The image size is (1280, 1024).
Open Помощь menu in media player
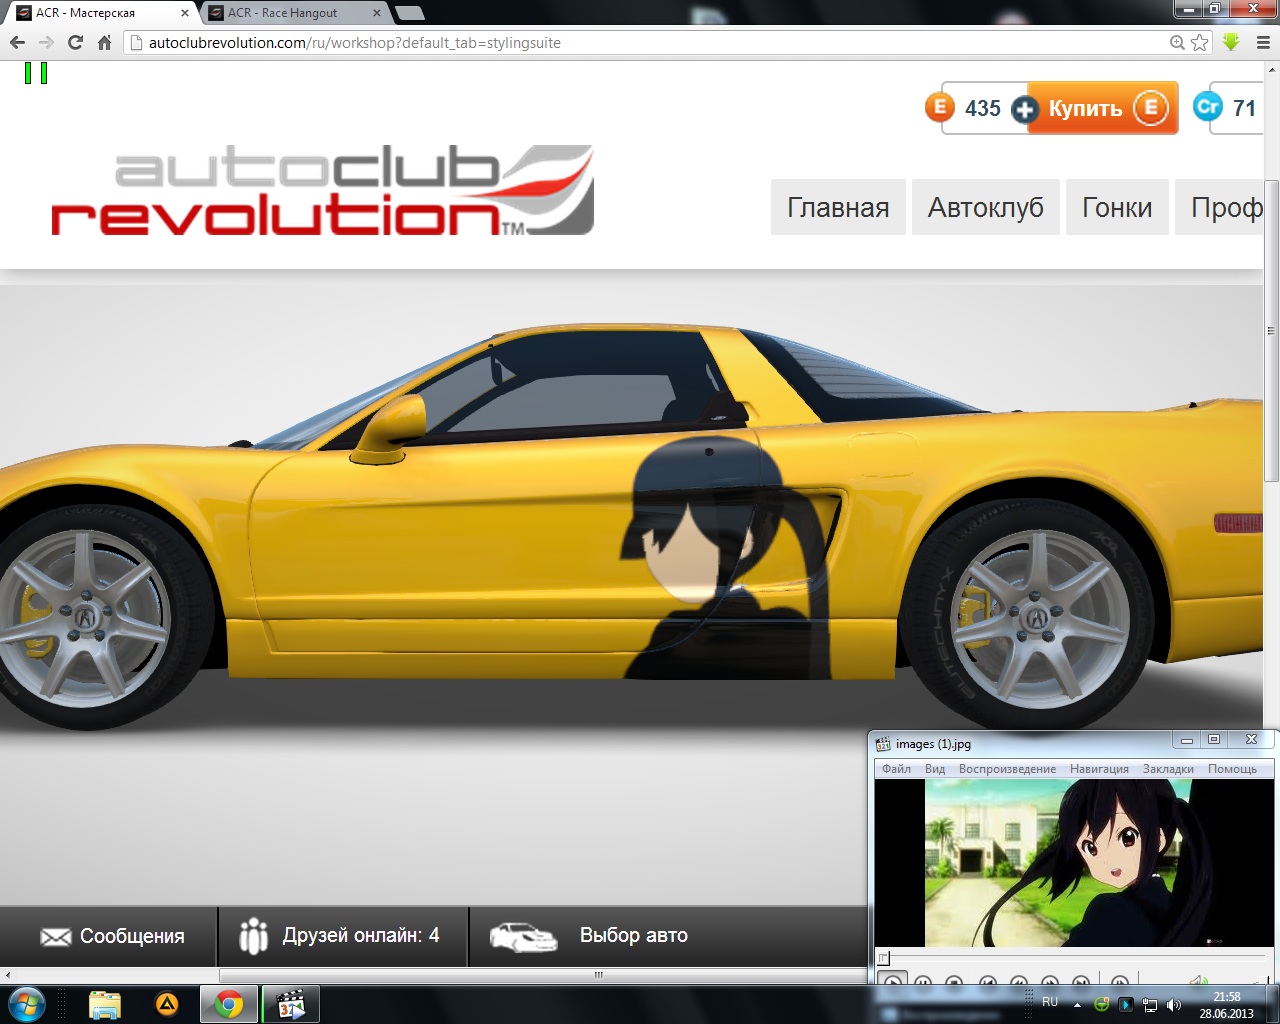(1232, 769)
